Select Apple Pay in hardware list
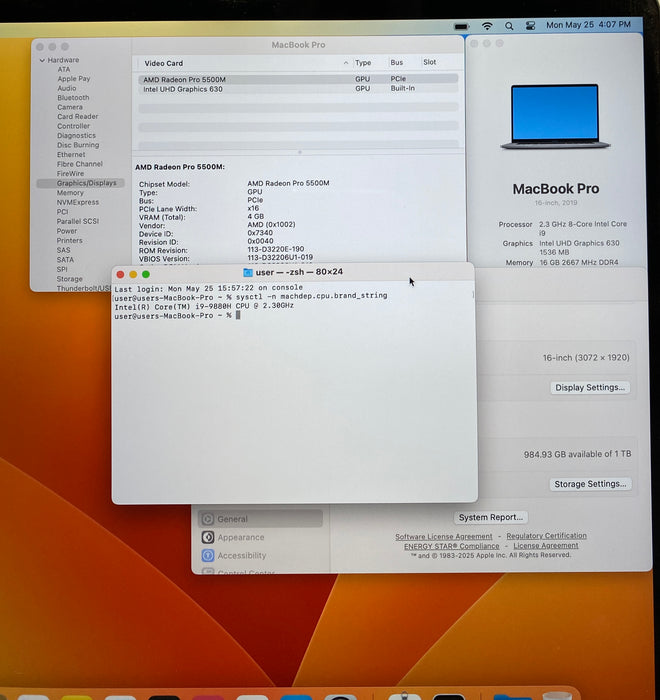The height and width of the screenshot is (700, 660). tap(74, 79)
